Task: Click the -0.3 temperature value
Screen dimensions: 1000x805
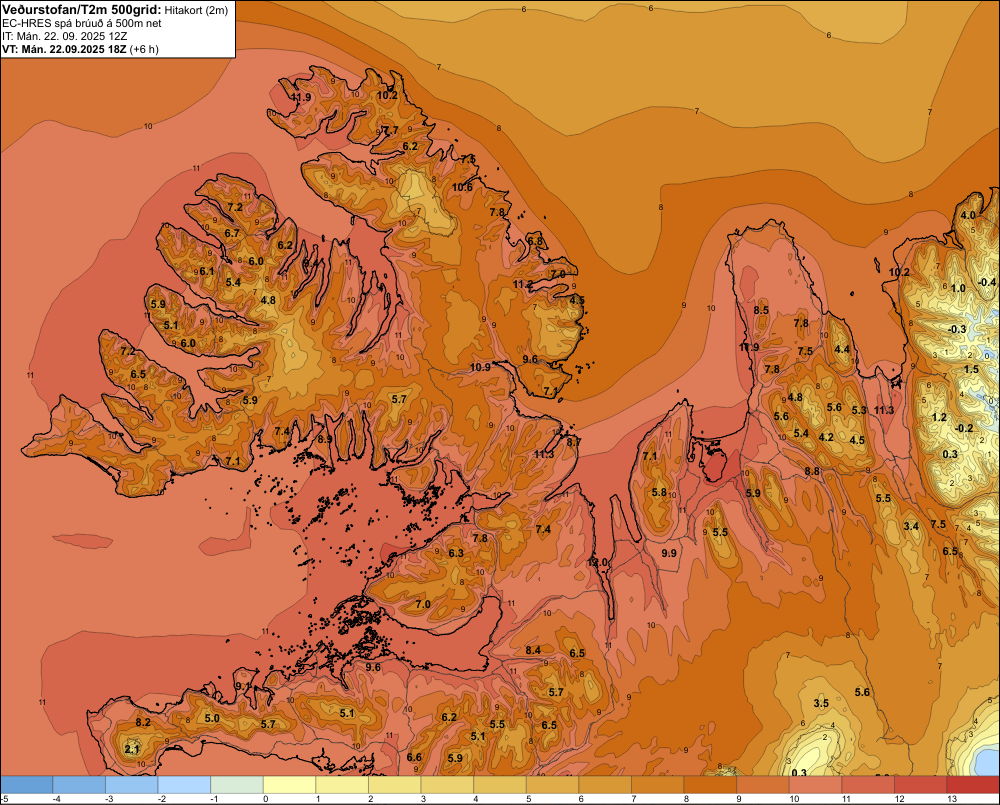Action: (x=957, y=329)
